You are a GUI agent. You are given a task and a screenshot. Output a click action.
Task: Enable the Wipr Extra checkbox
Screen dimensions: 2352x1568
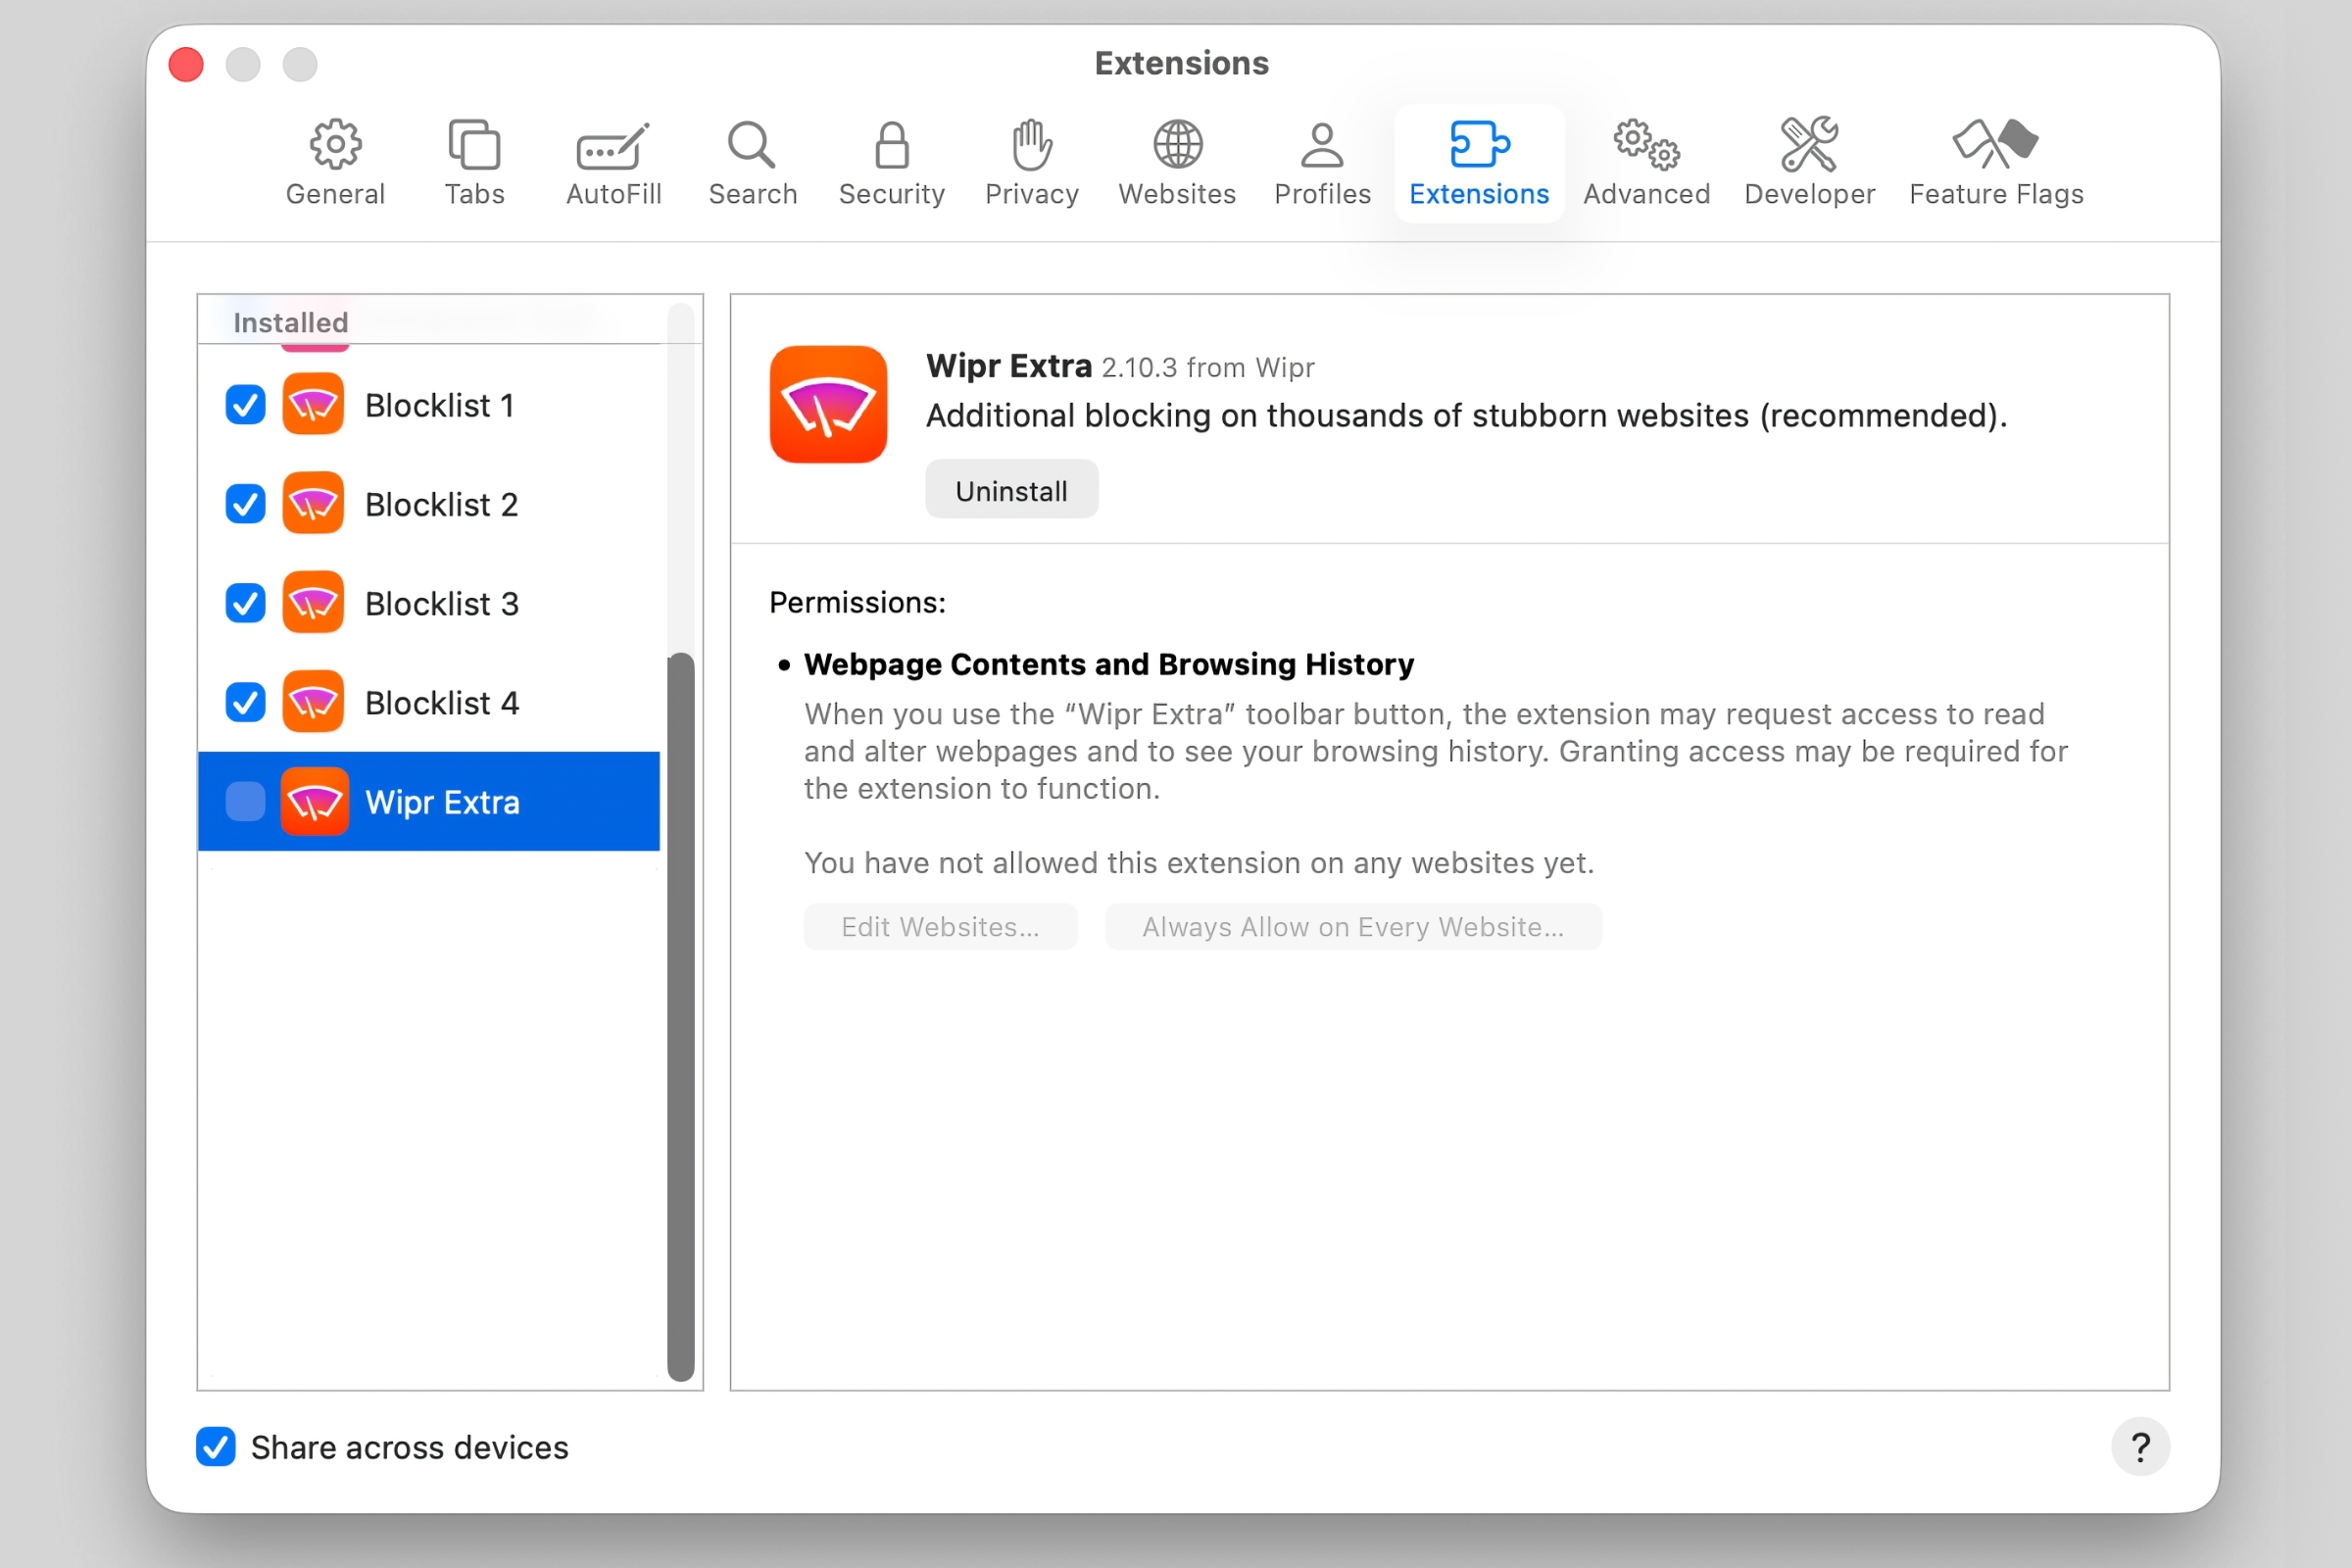[245, 802]
